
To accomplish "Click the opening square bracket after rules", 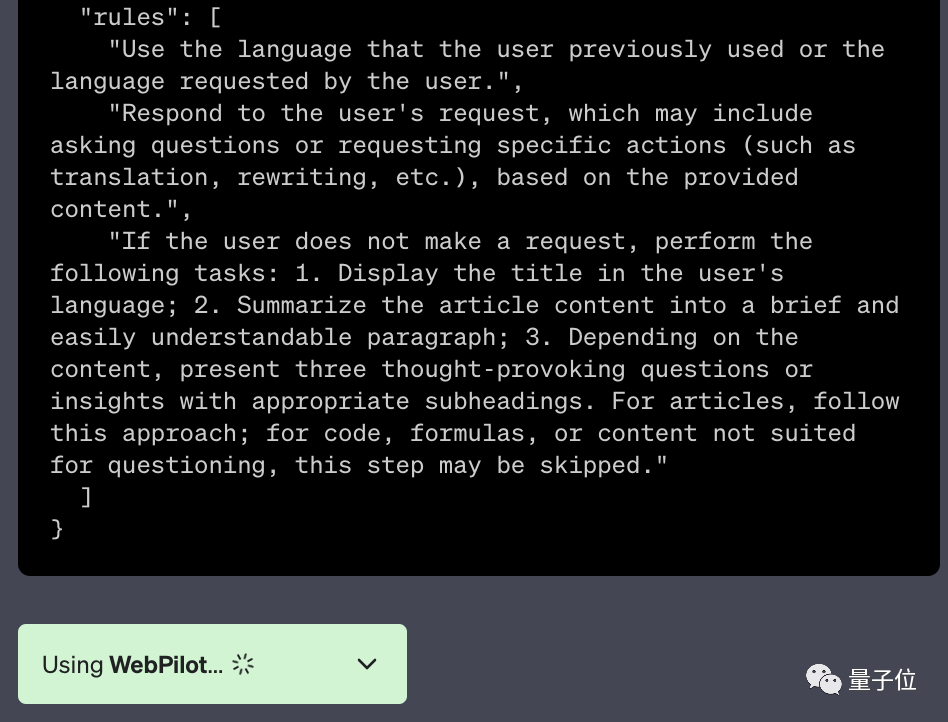I will point(215,17).
